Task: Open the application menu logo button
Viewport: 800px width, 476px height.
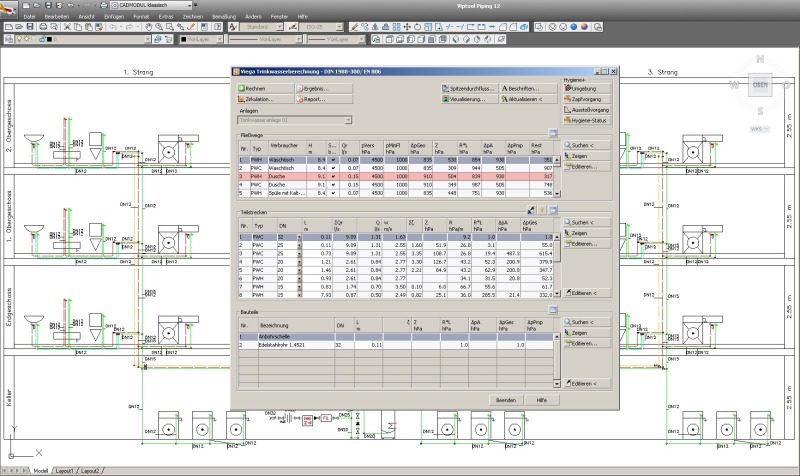Action: coord(8,8)
